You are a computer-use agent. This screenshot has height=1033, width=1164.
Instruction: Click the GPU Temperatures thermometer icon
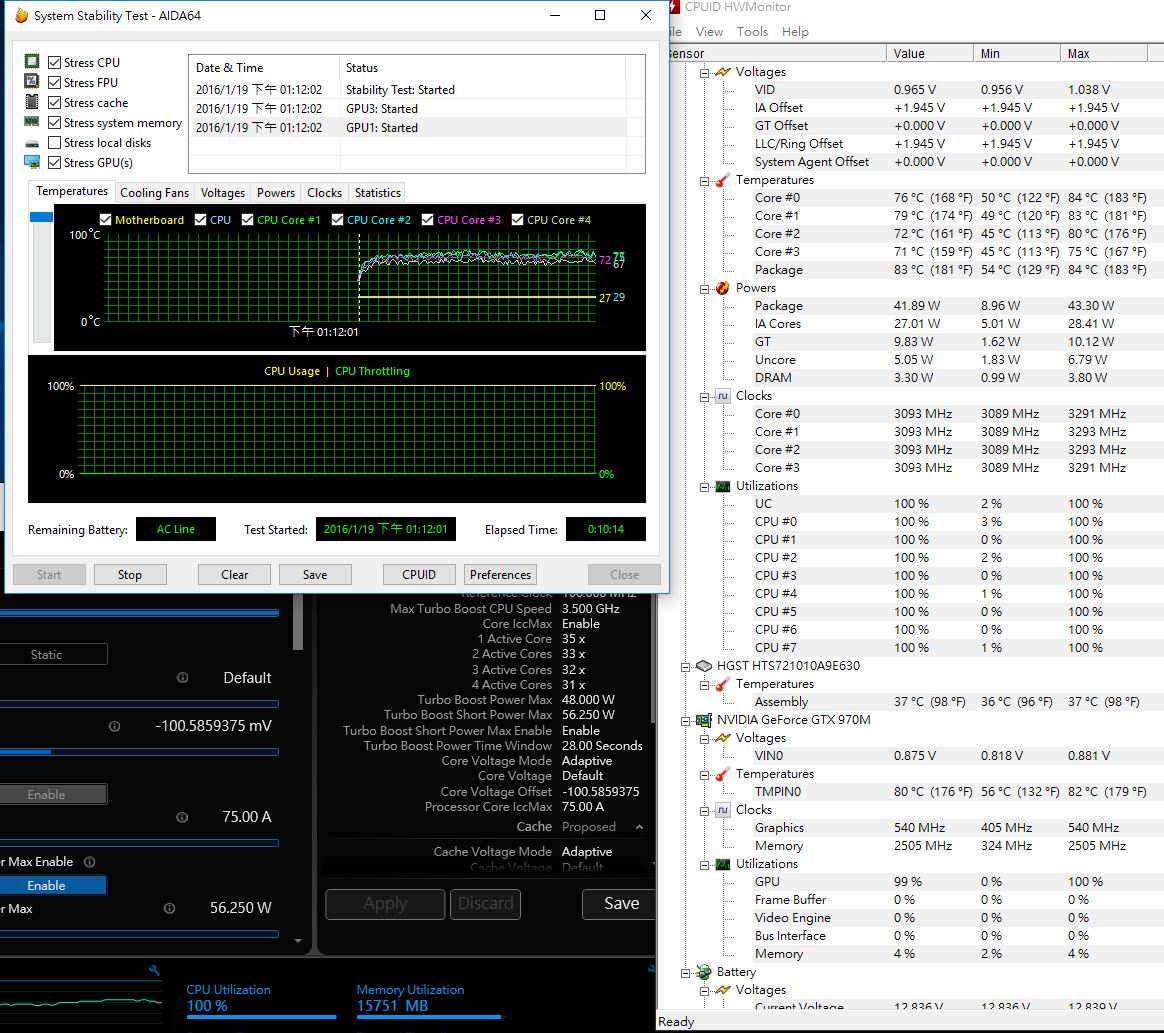(x=723, y=774)
